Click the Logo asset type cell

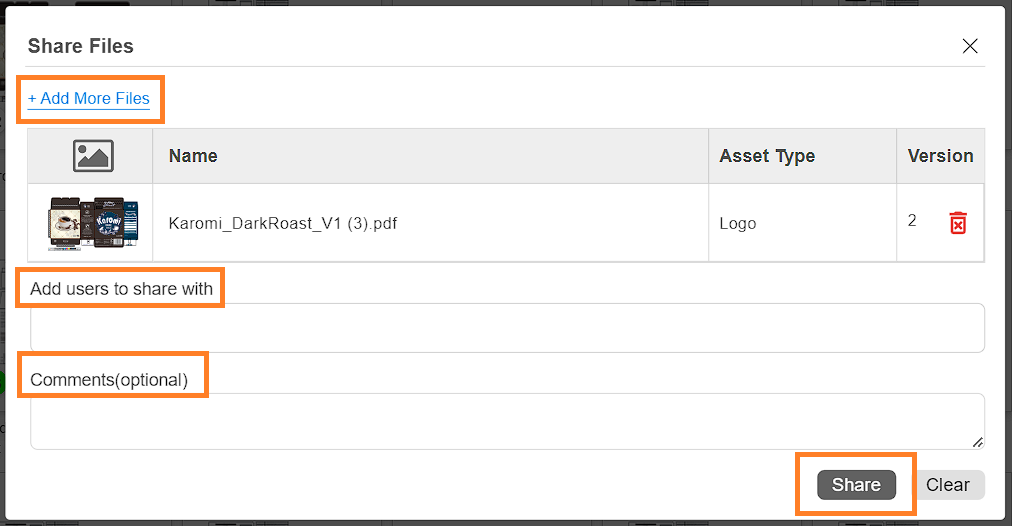[738, 223]
